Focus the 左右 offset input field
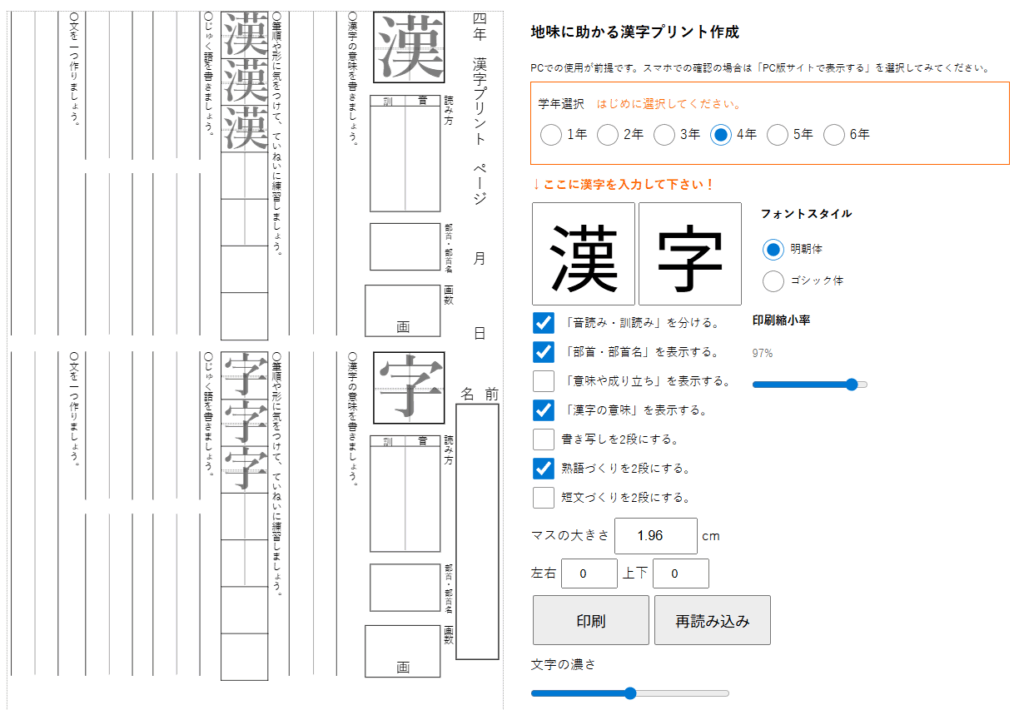Image resolution: width=1024 pixels, height=710 pixels. pos(589,574)
